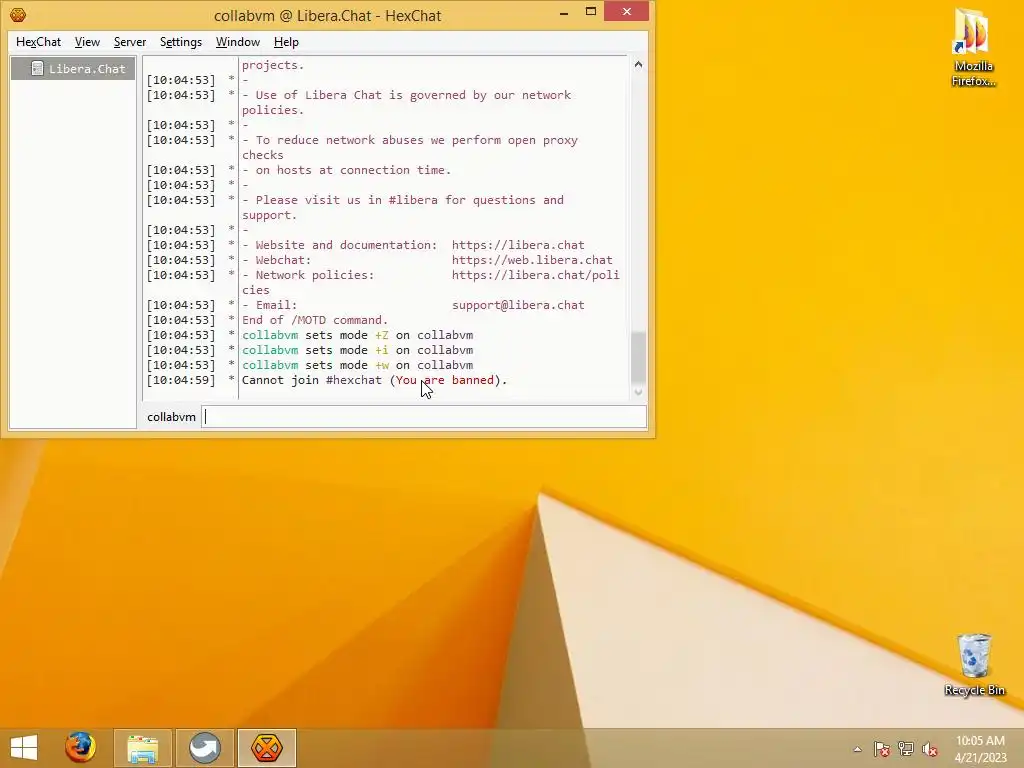
Task: Open the Window menu
Action: coord(238,42)
